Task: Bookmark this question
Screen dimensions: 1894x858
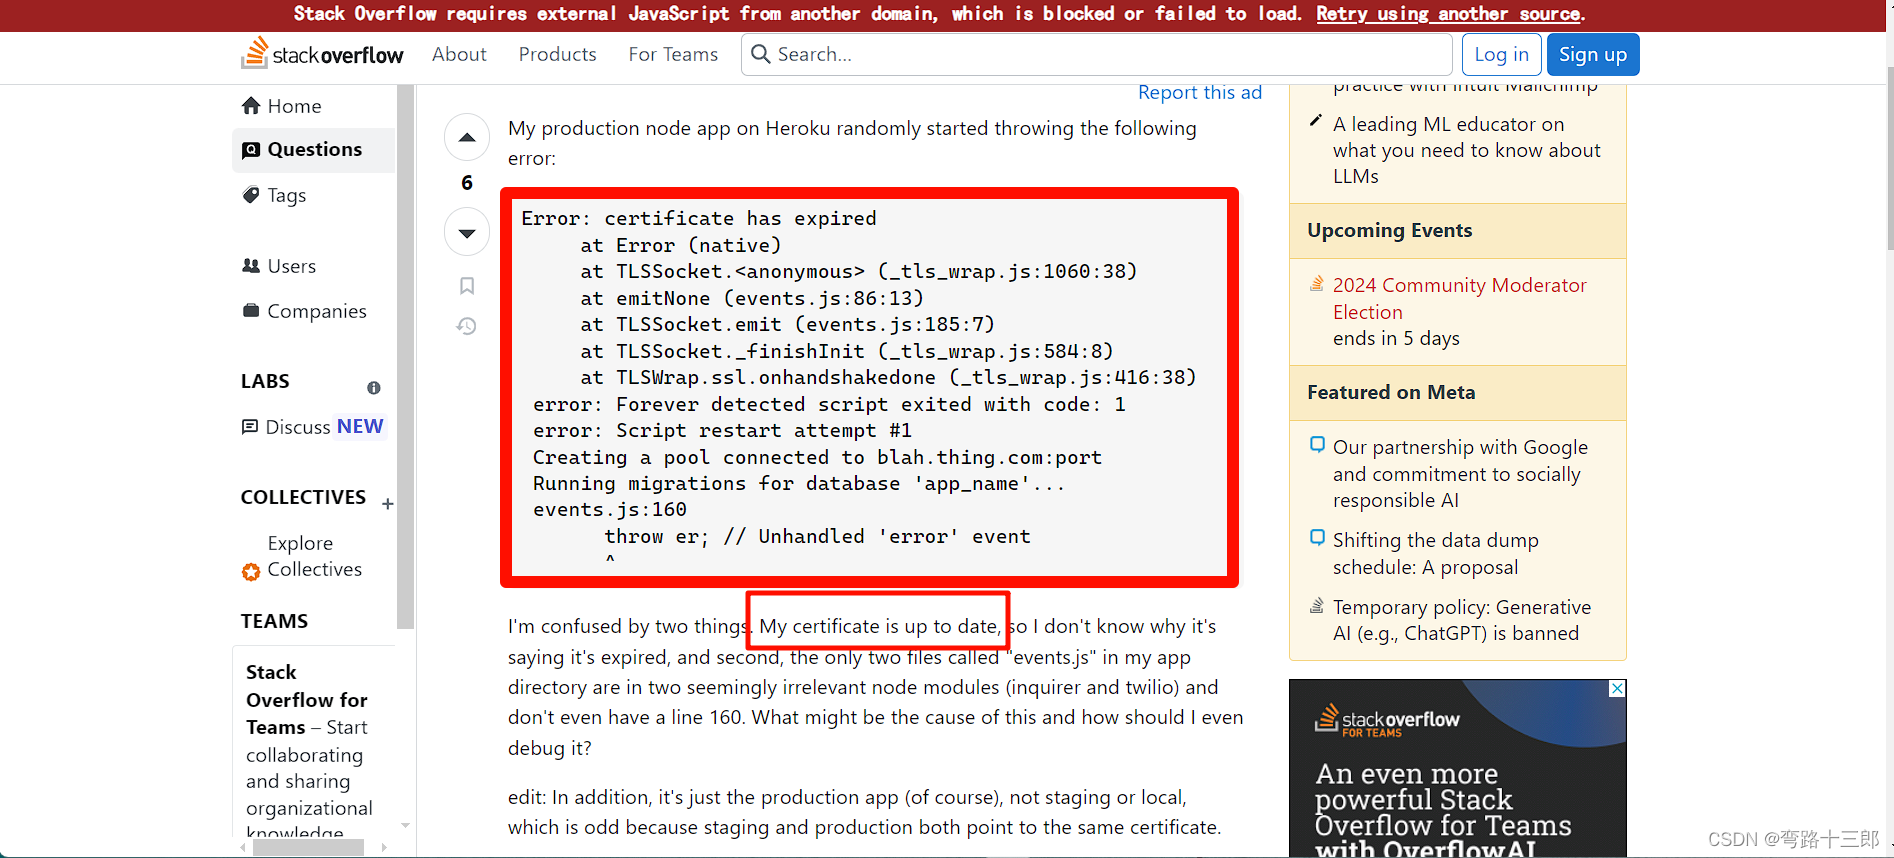Action: pyautogui.click(x=467, y=286)
